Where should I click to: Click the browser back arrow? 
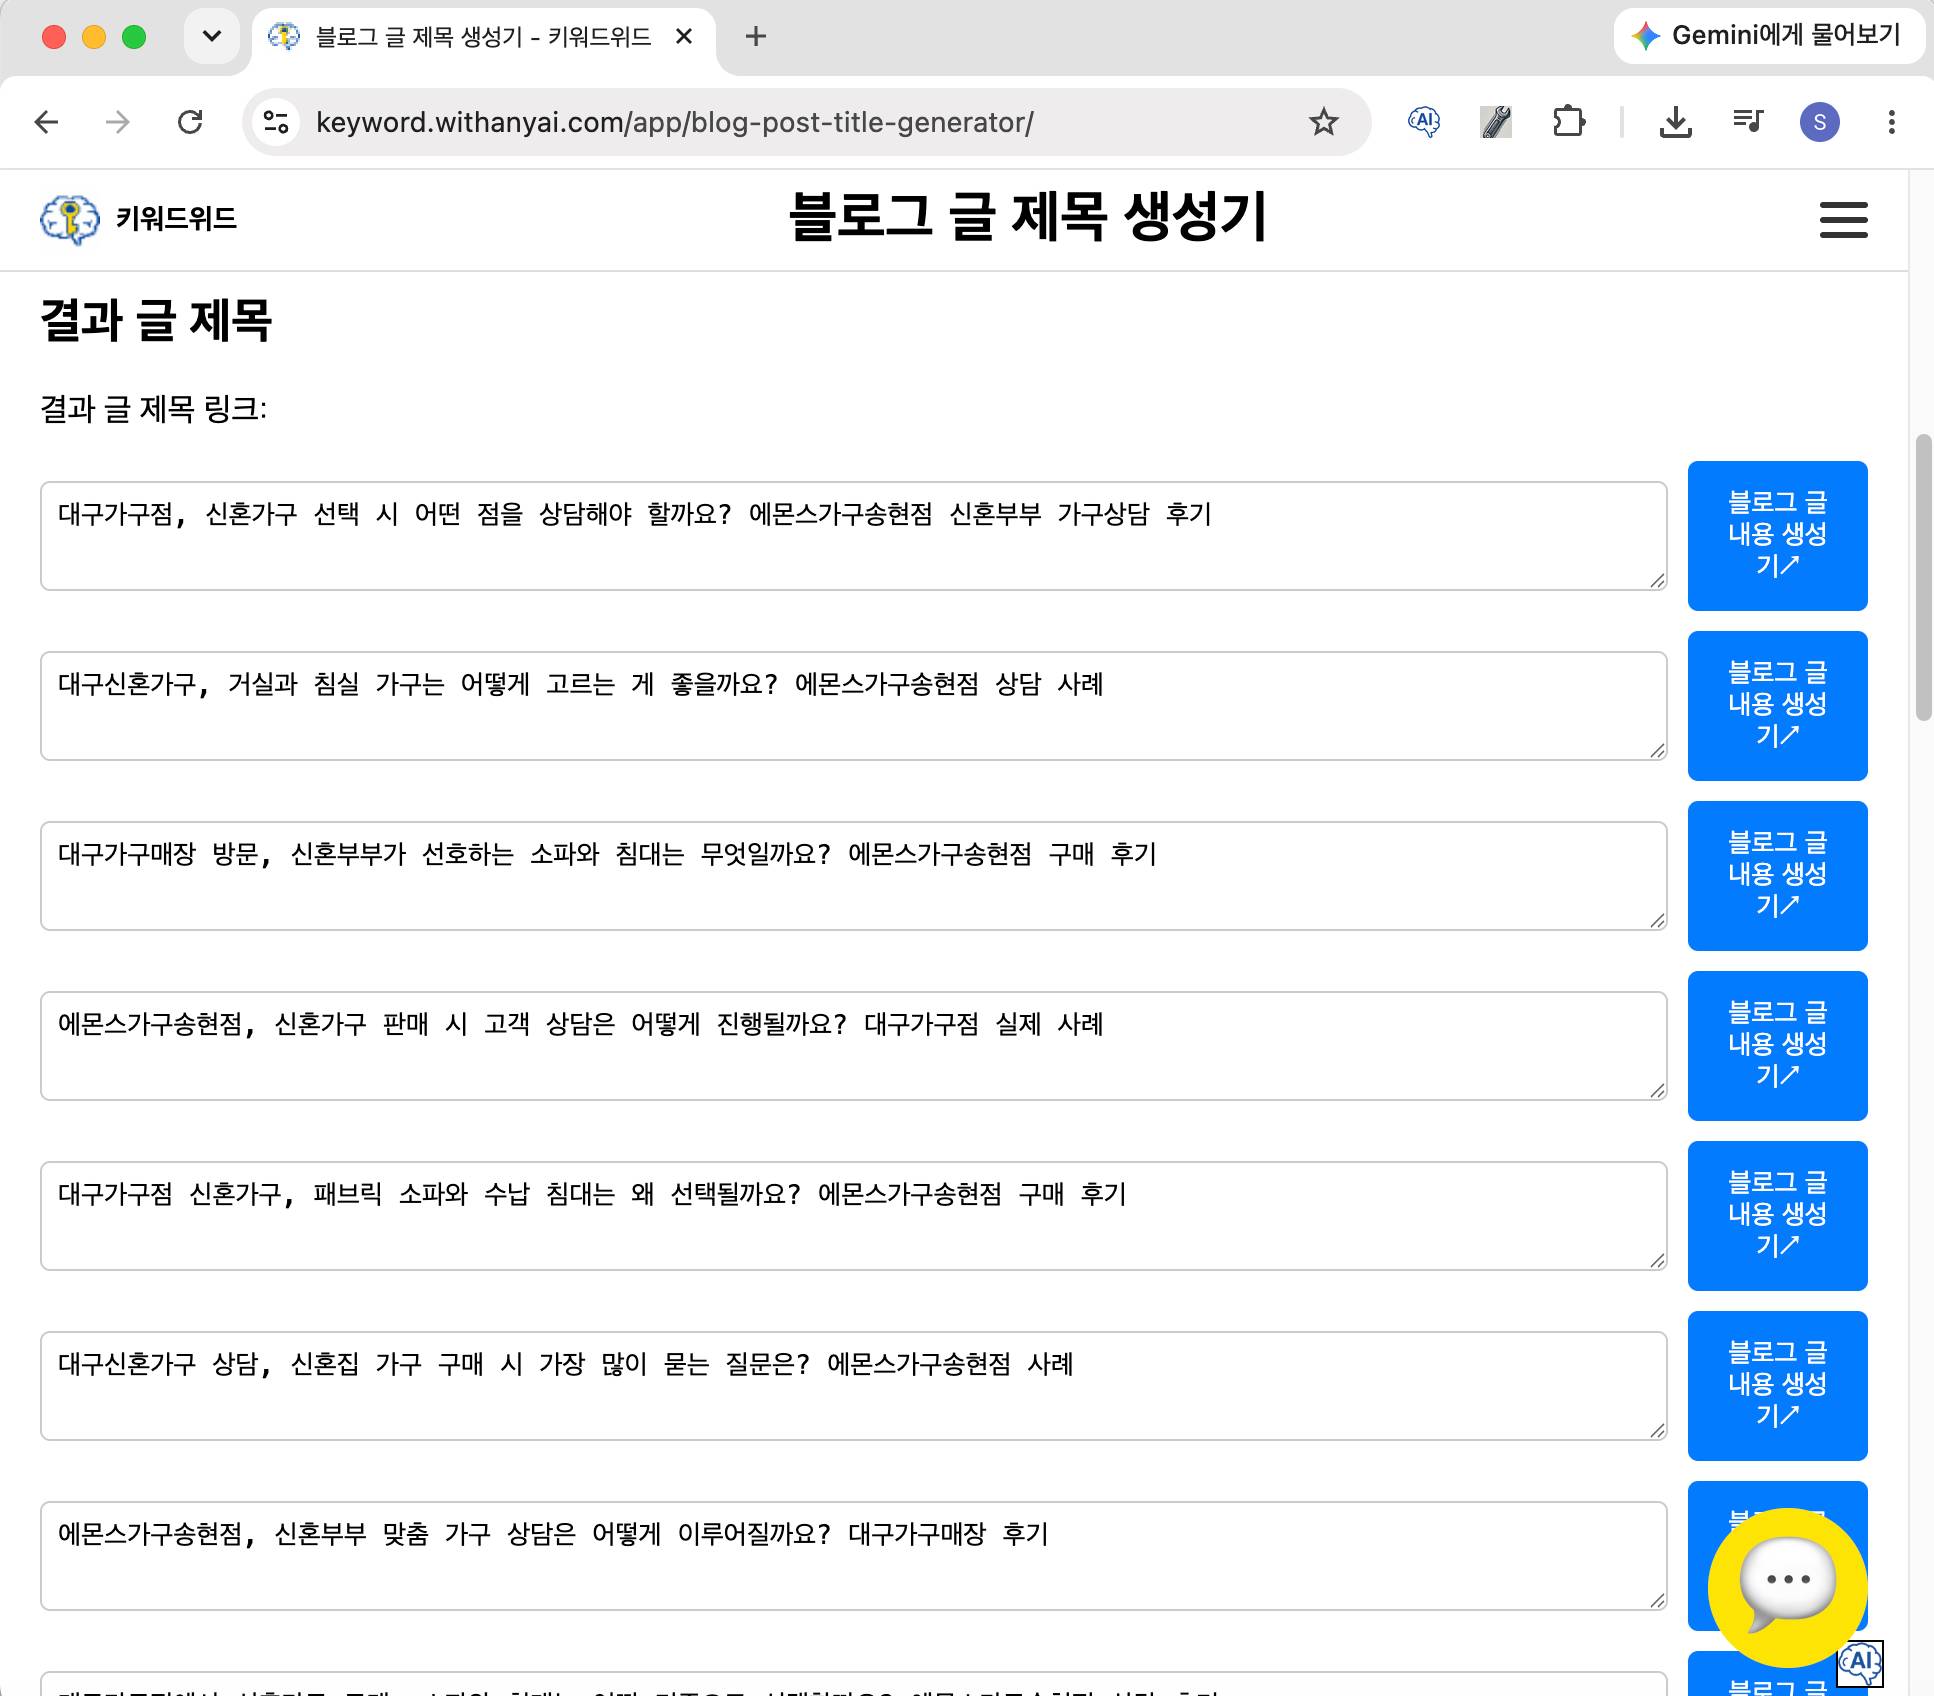click(x=47, y=122)
